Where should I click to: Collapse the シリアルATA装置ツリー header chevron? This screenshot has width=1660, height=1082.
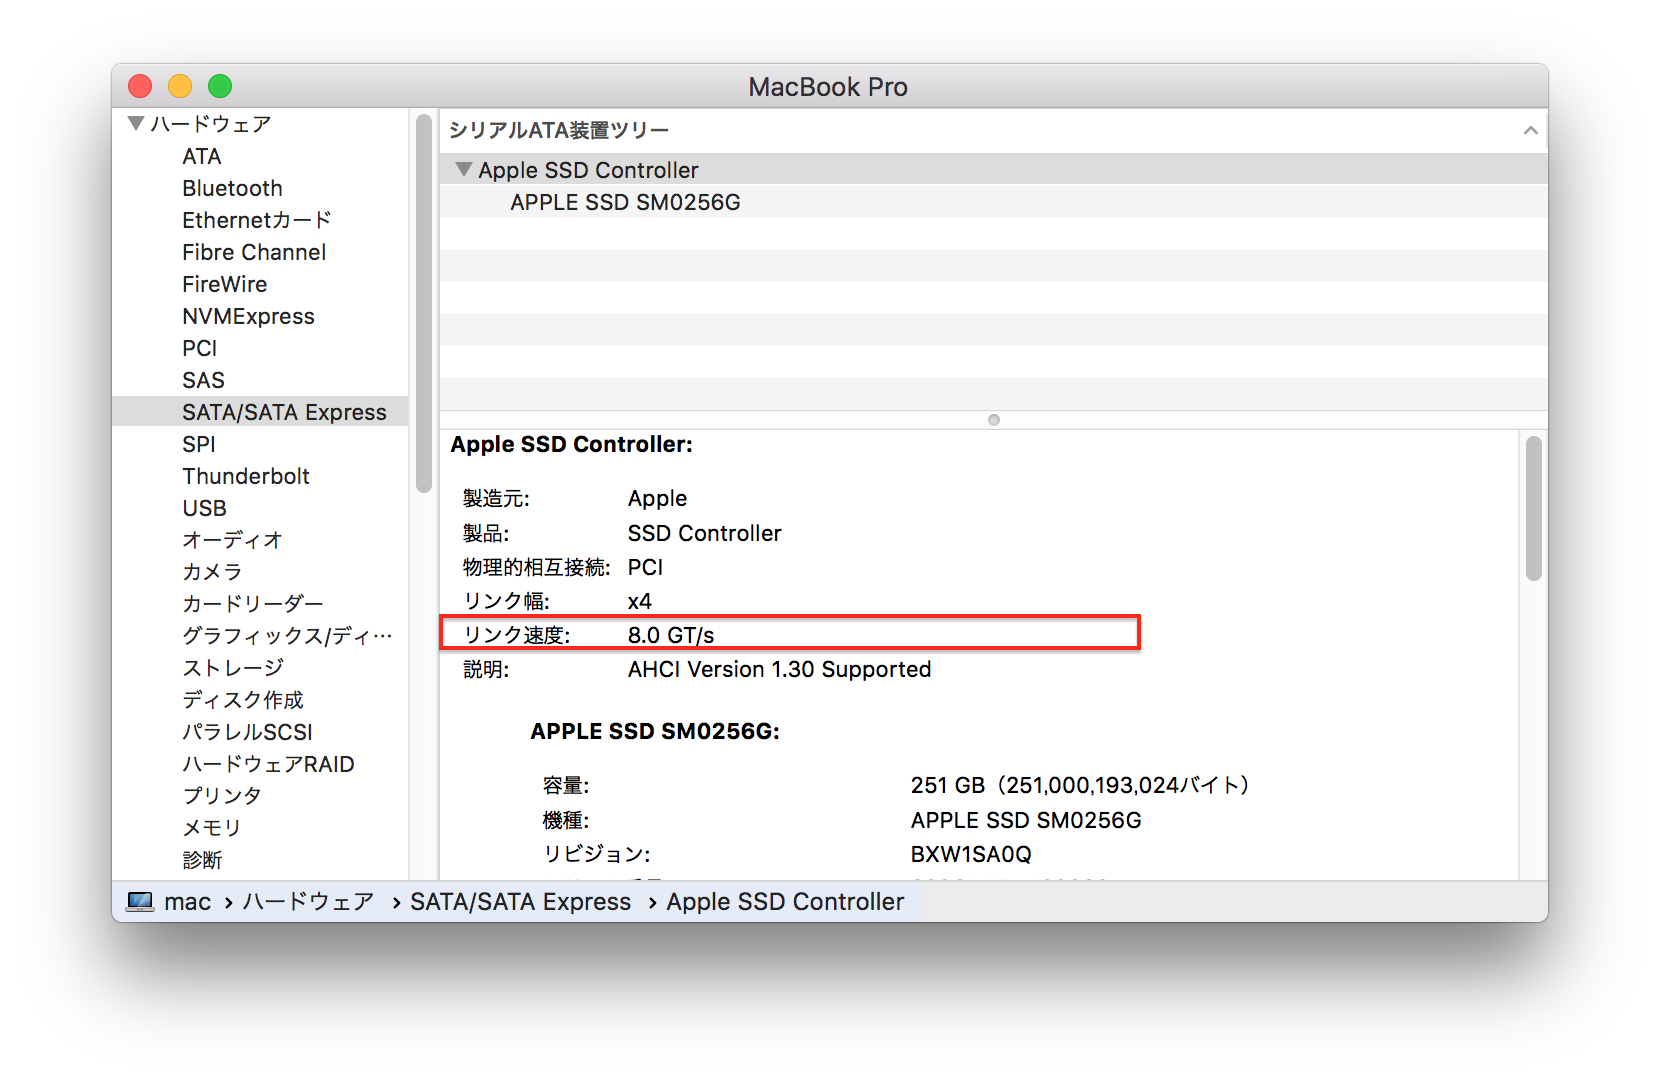(1530, 130)
